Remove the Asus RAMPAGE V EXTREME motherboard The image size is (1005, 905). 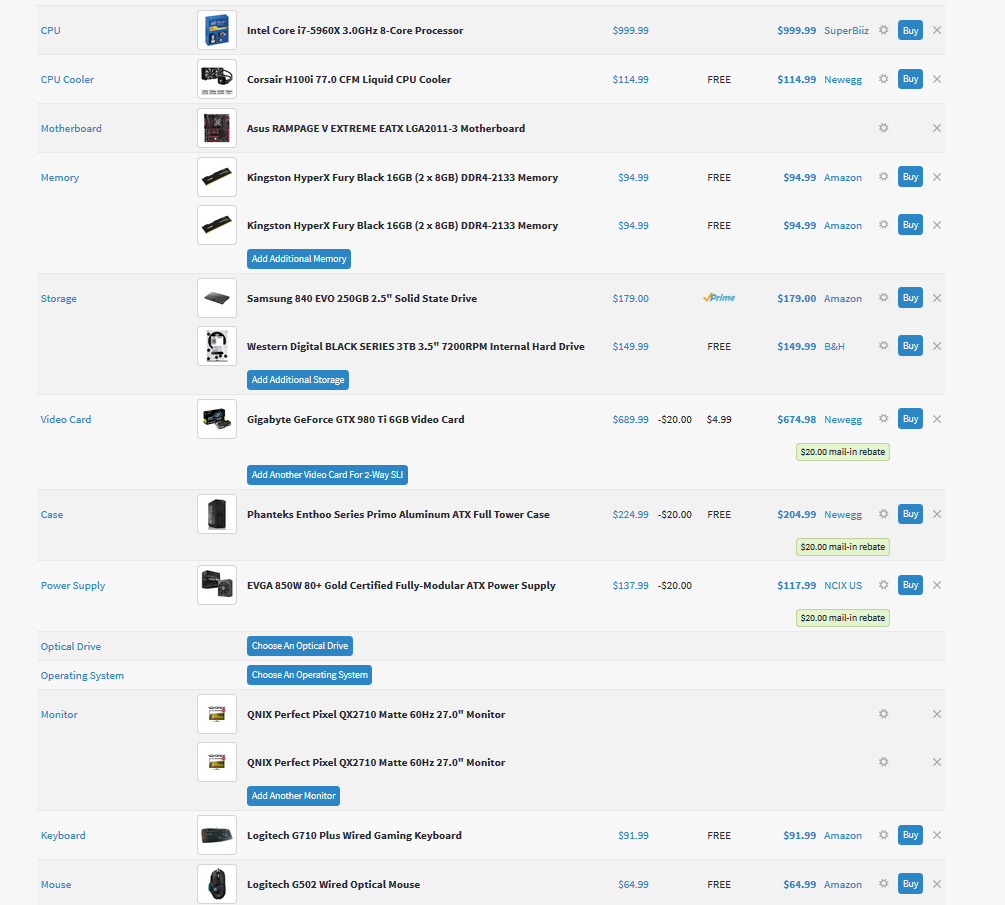936,128
